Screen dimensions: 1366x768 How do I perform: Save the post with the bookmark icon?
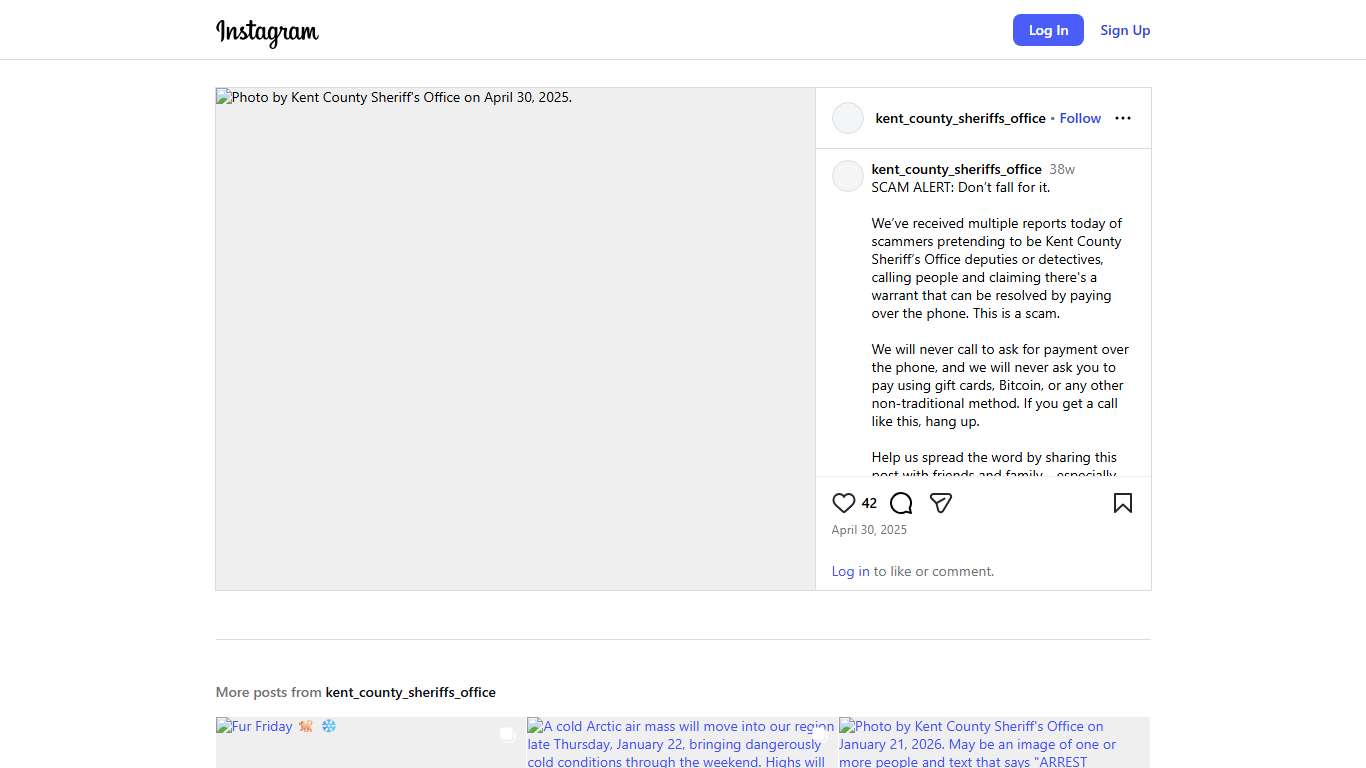[x=1122, y=503]
